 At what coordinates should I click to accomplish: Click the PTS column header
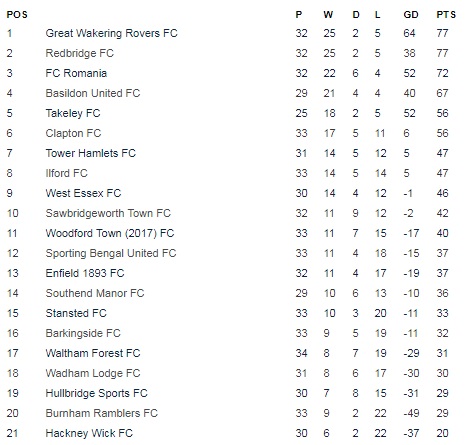pyautogui.click(x=446, y=15)
